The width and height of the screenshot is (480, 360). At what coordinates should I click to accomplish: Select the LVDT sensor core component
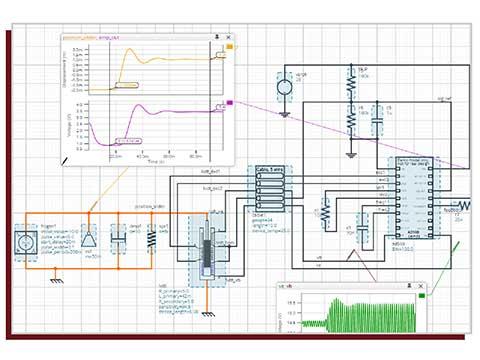[207, 252]
